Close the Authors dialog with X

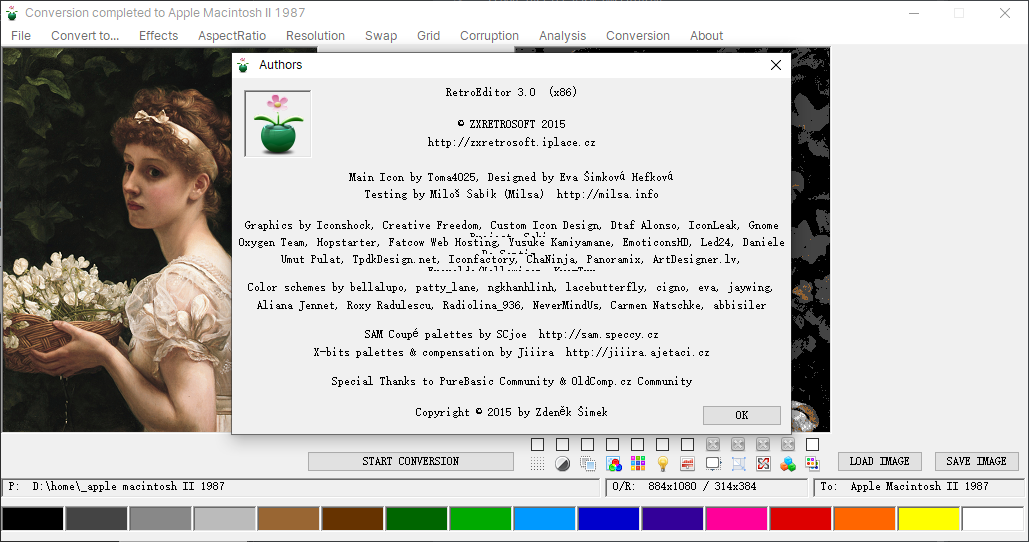coord(776,65)
